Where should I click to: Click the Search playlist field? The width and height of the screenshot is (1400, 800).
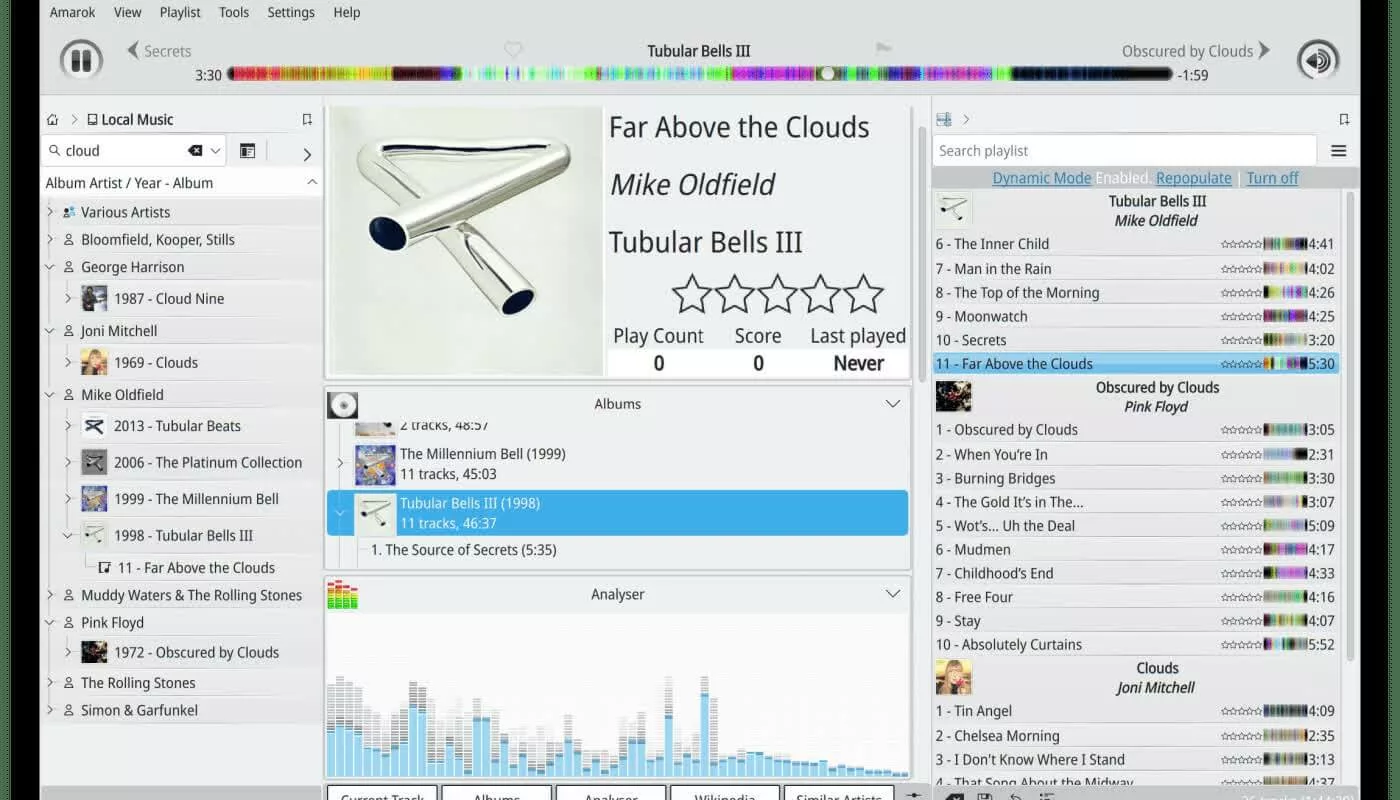click(x=1124, y=151)
